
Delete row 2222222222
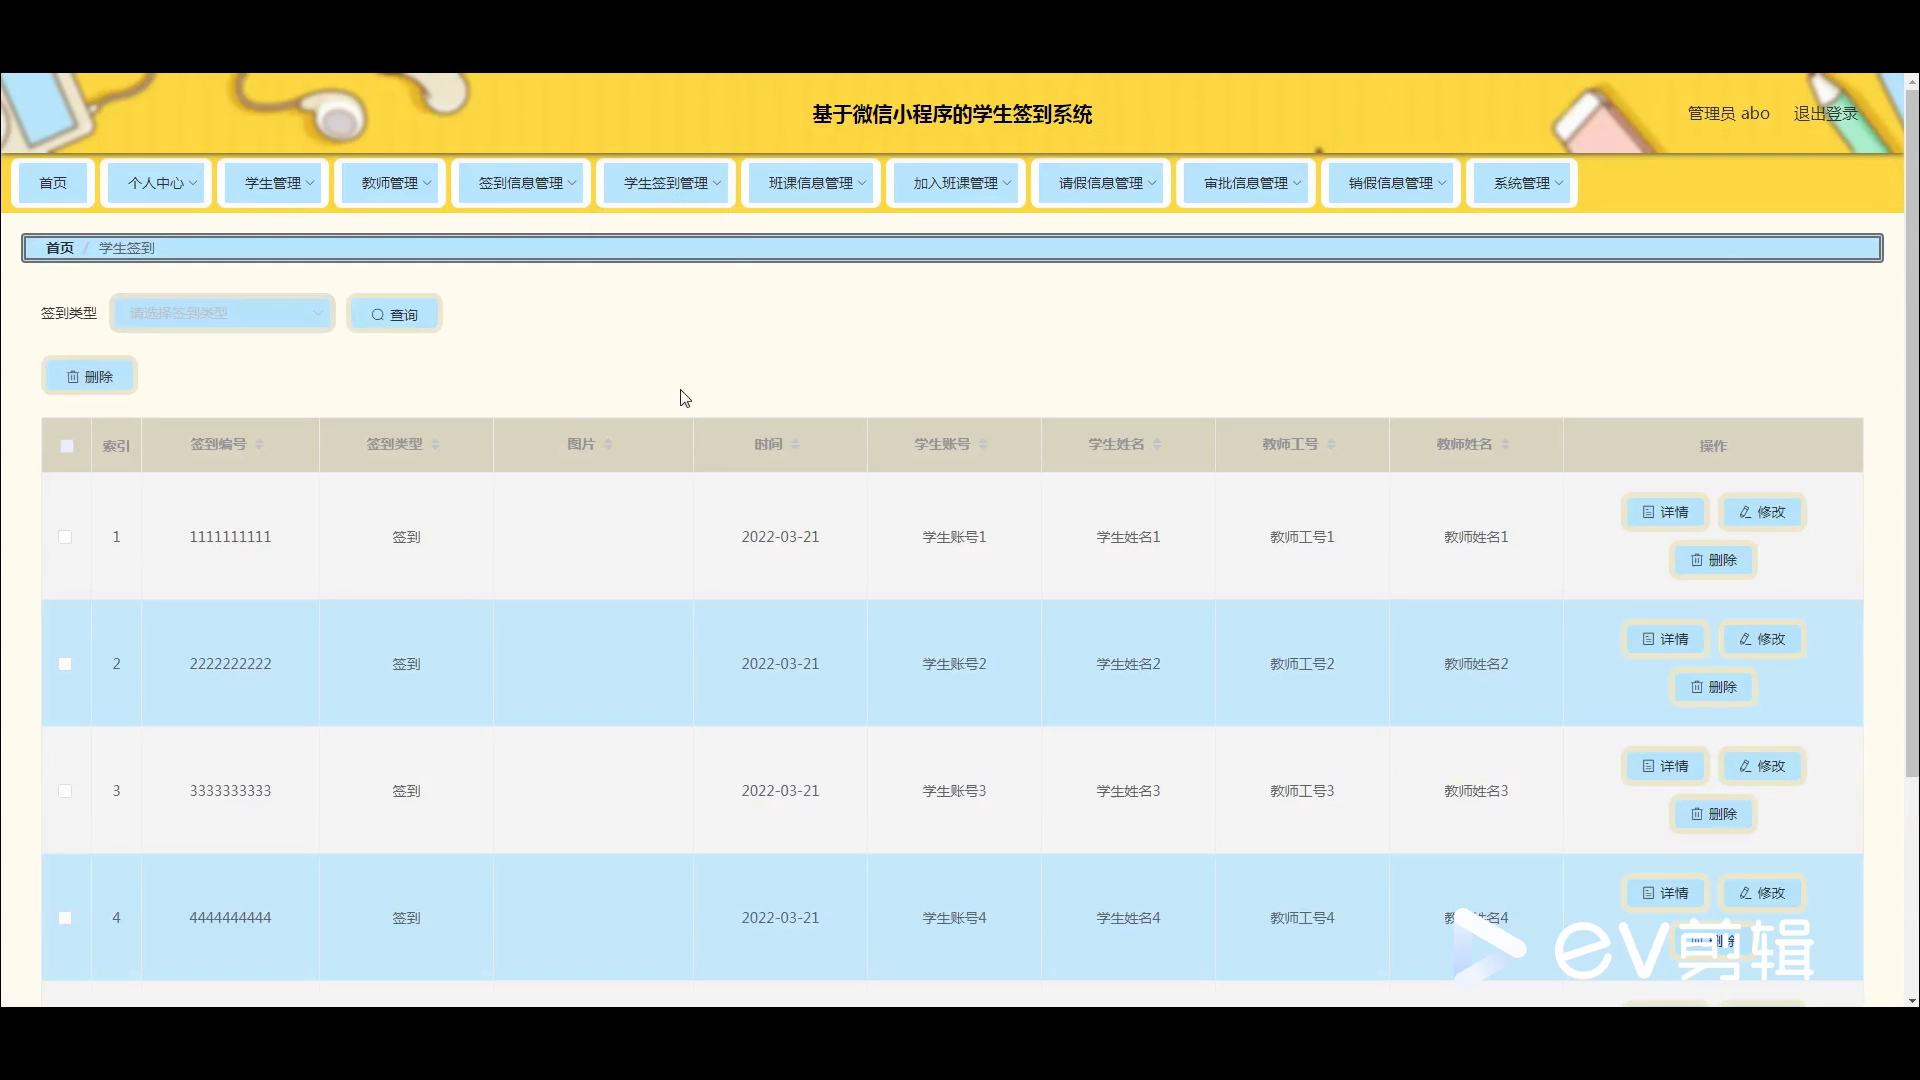point(1713,687)
